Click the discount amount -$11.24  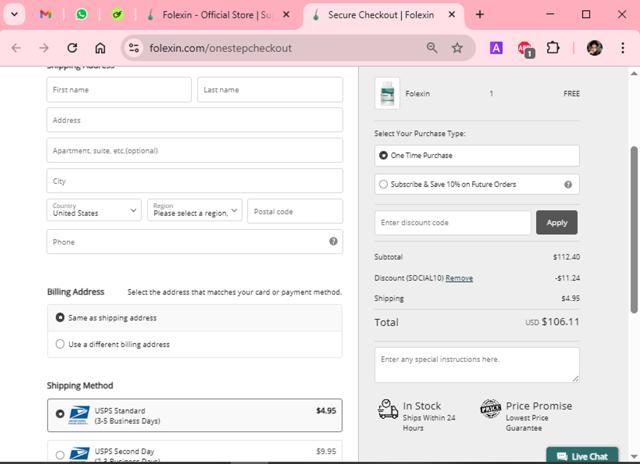pyautogui.click(x=567, y=278)
